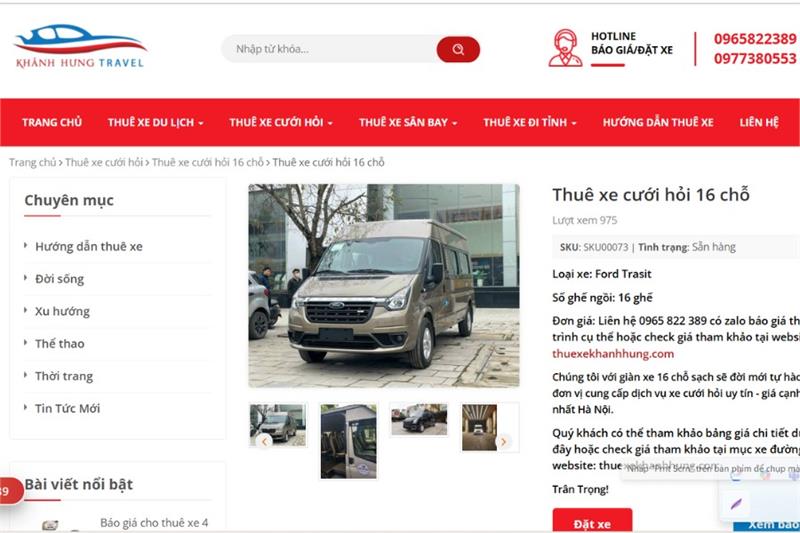Image resolution: width=800 pixels, height=533 pixels.
Task: Open Hướng dẫn thuê xe in the navigation bar
Action: 658,122
